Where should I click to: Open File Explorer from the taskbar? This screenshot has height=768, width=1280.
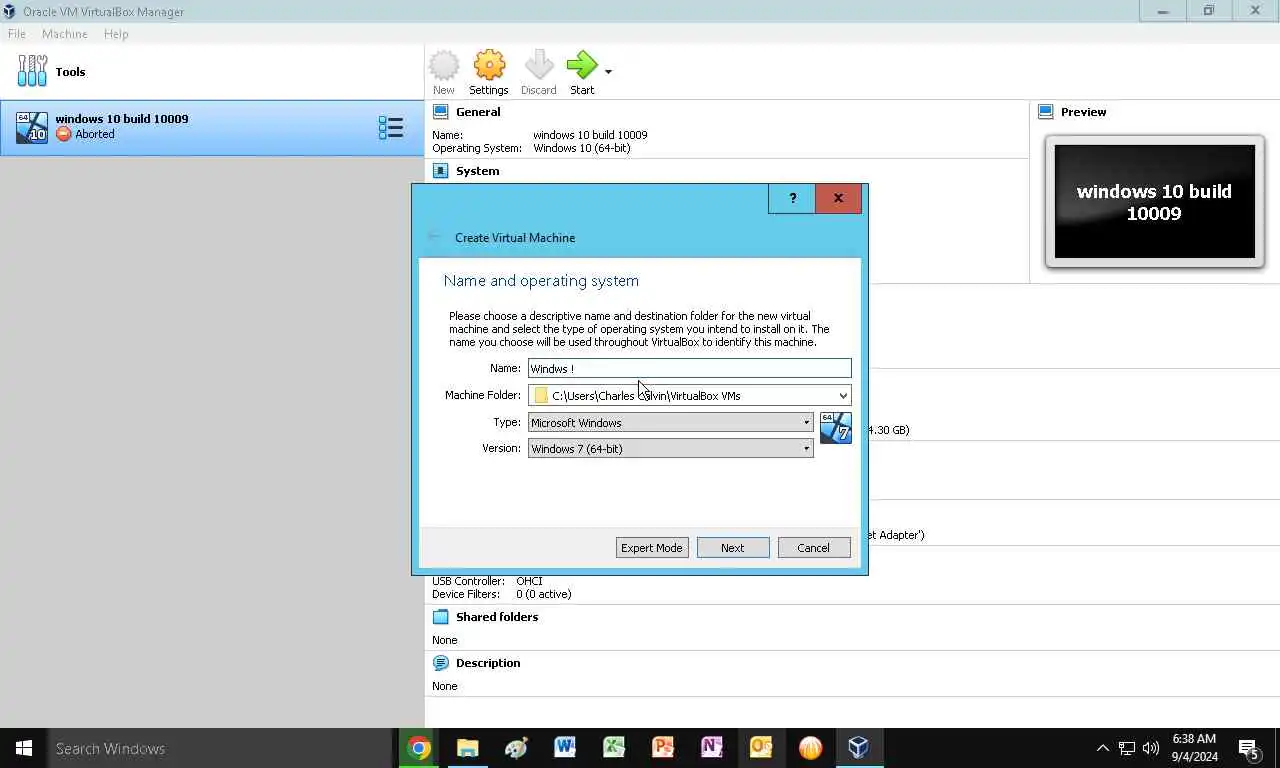point(467,748)
